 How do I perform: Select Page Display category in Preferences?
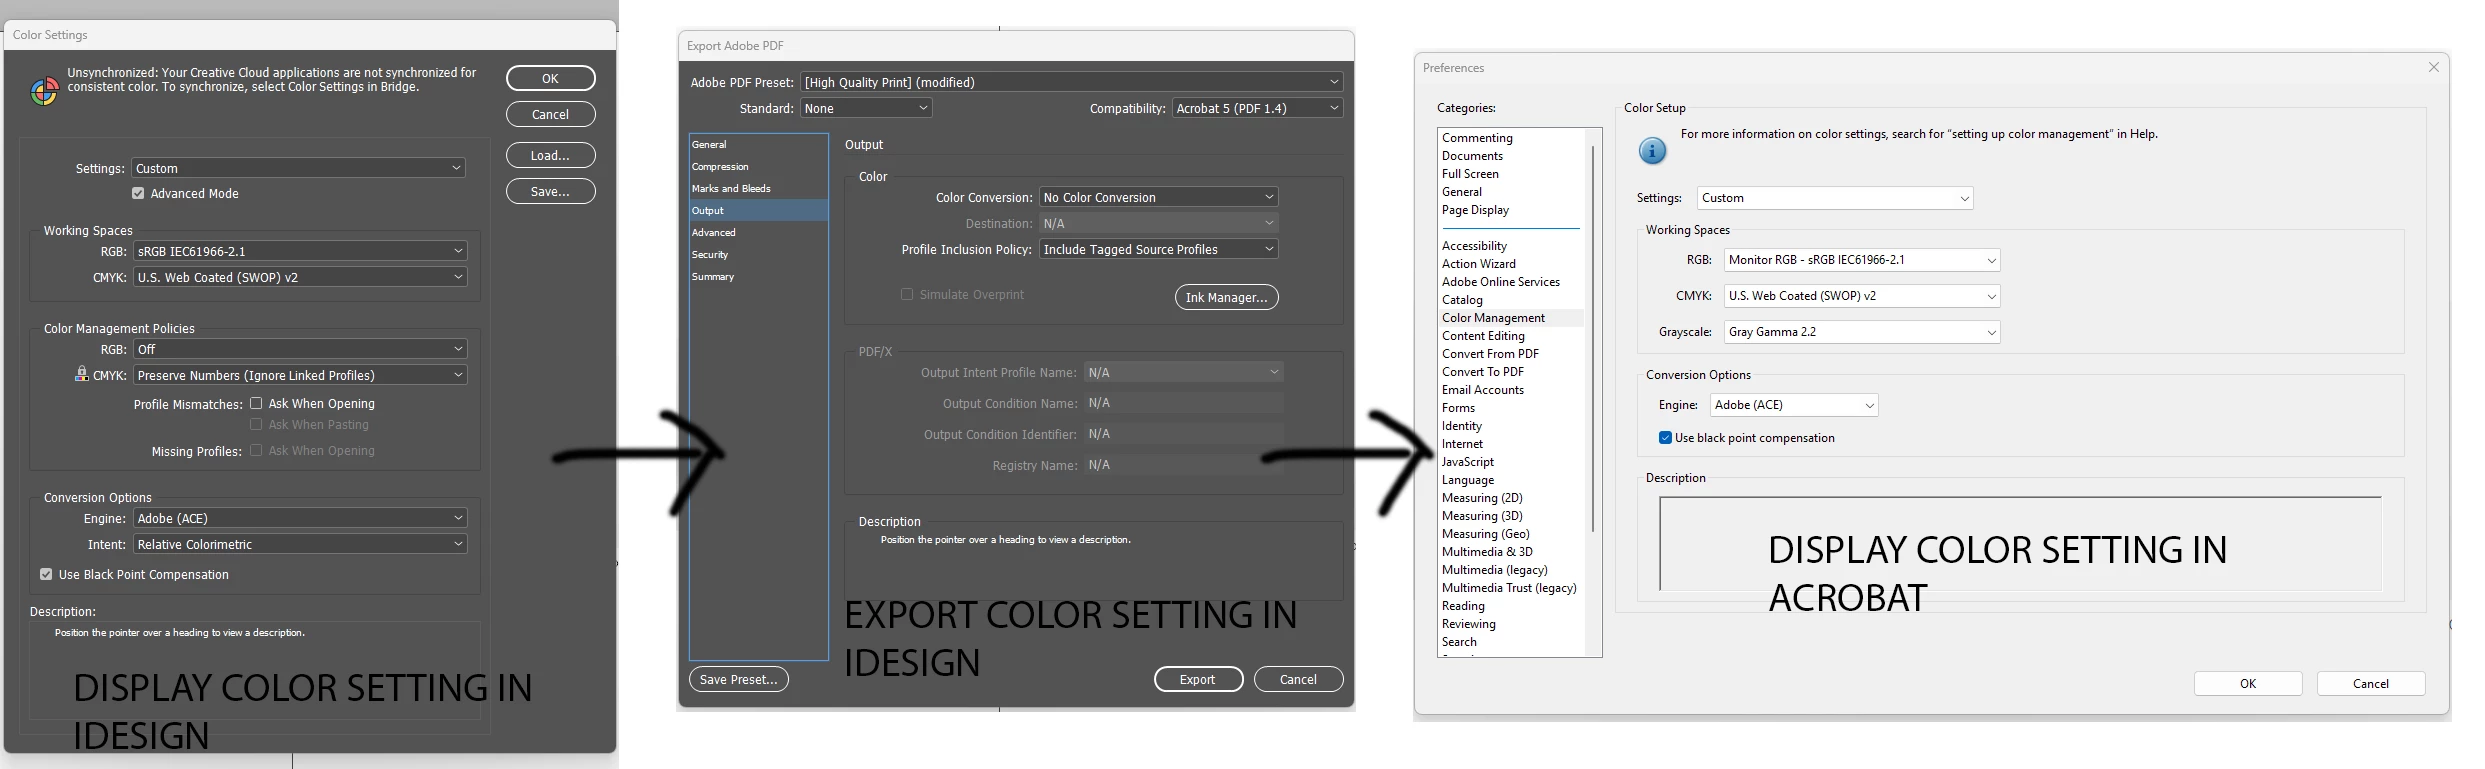(x=1475, y=210)
